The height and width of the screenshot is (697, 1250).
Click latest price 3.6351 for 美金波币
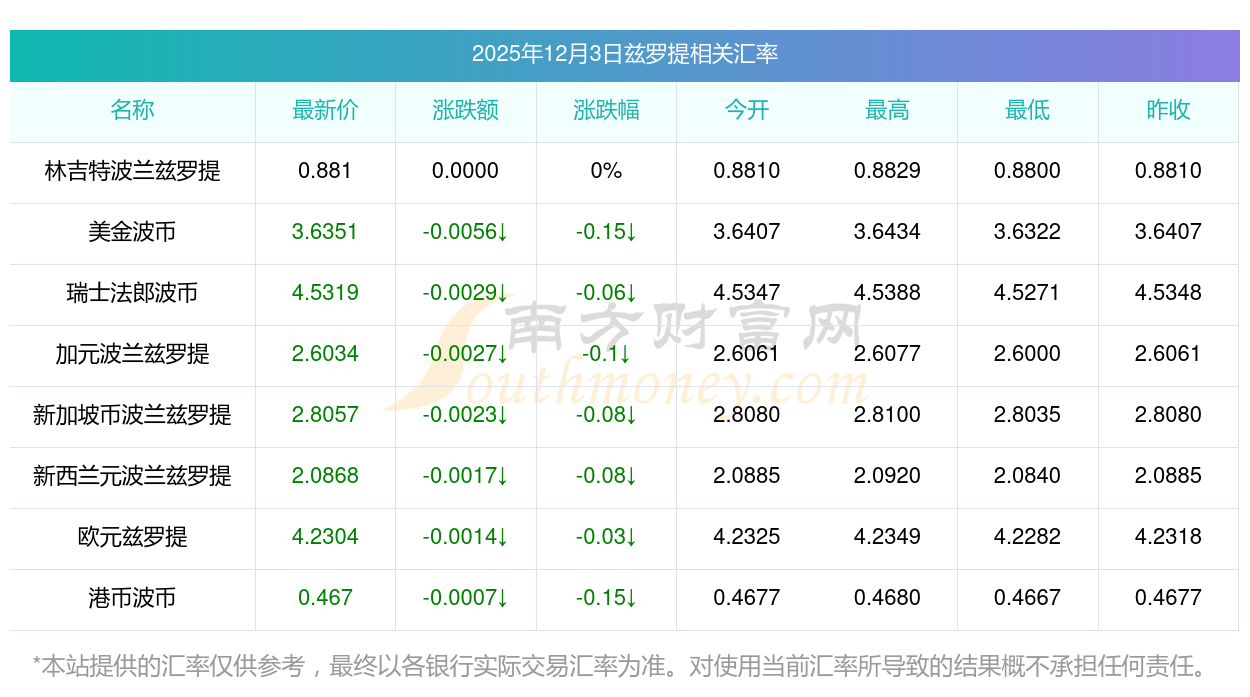pos(325,232)
